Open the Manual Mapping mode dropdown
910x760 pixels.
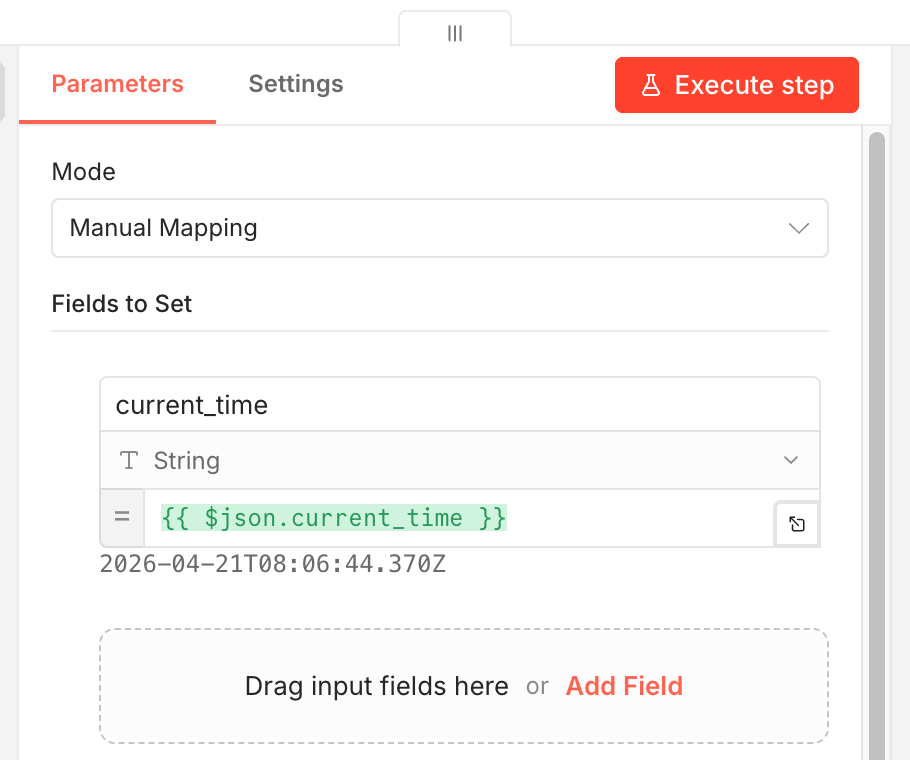click(x=440, y=228)
